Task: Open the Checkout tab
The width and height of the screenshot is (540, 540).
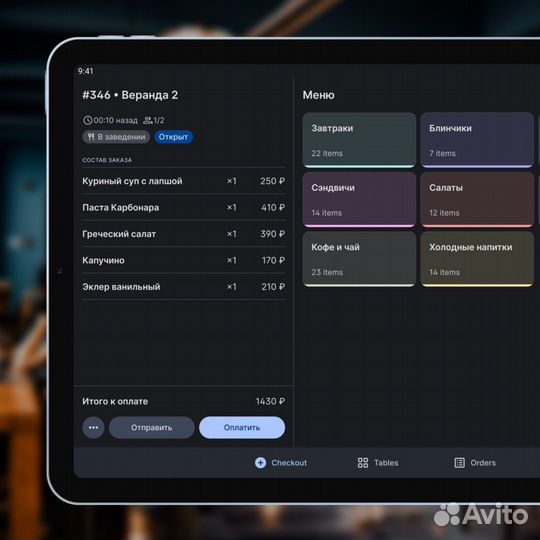Action: point(281,463)
